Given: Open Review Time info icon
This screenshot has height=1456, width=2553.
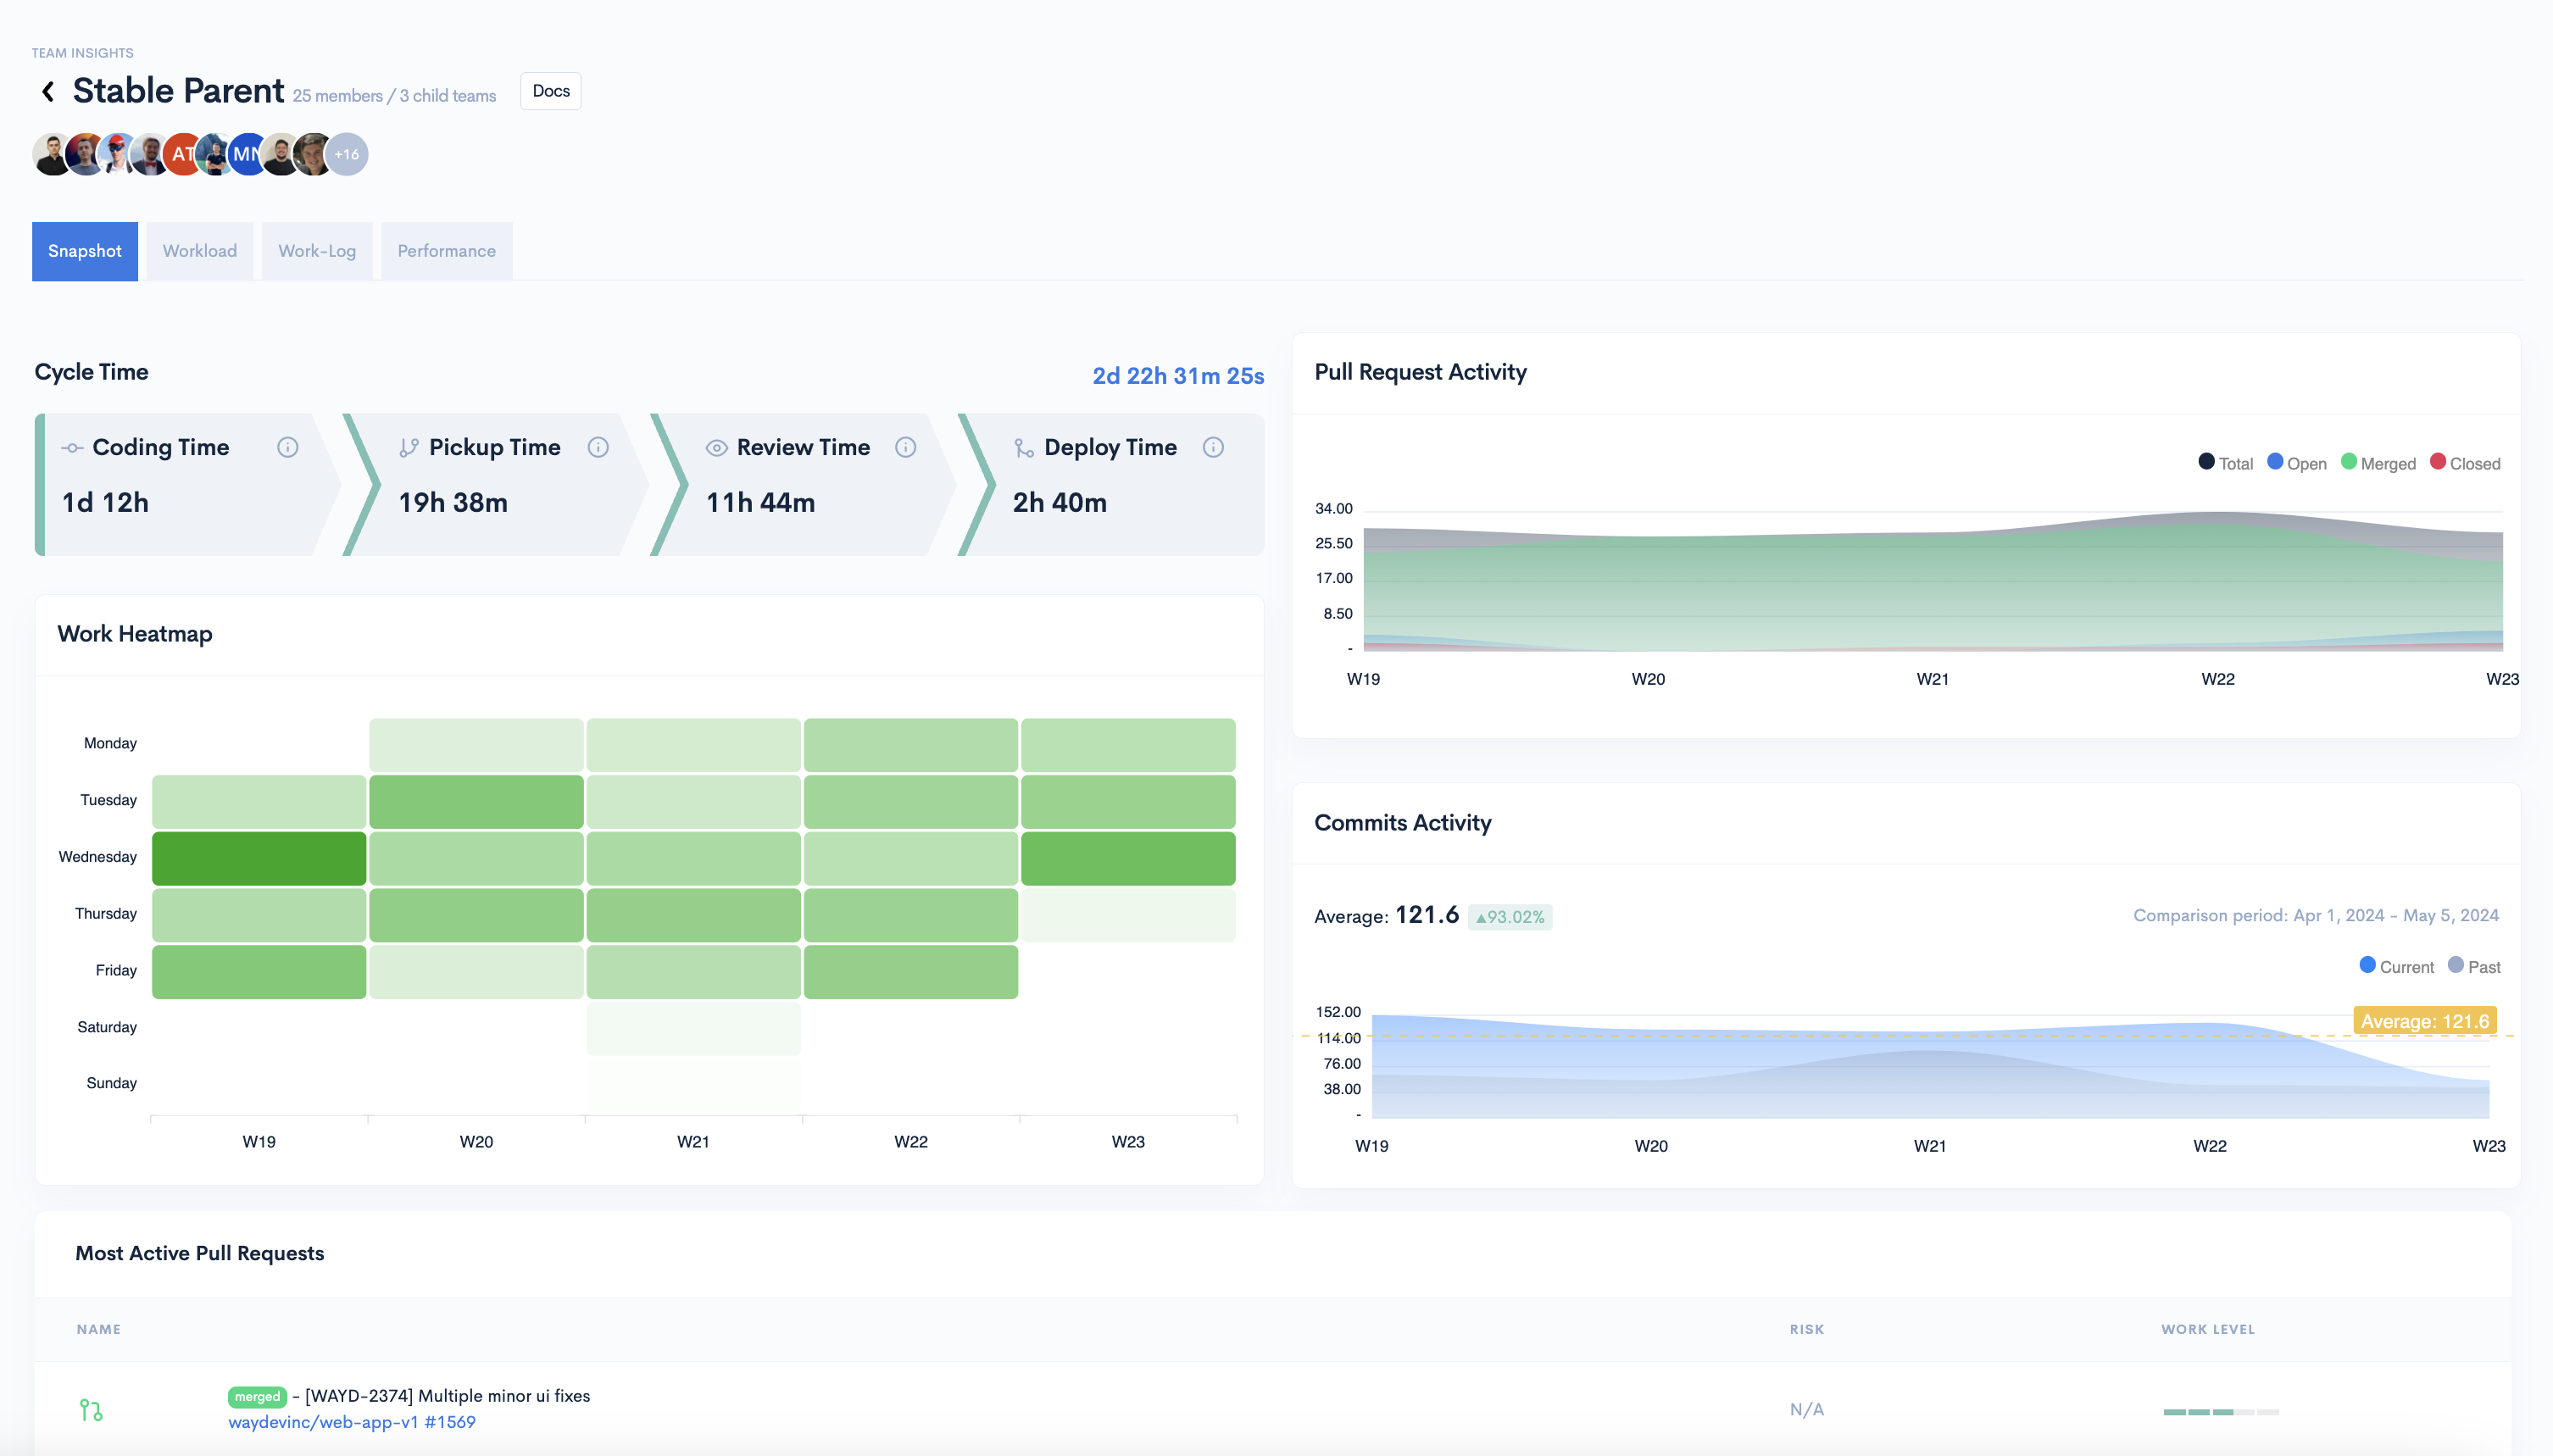Looking at the screenshot, I should (x=905, y=447).
